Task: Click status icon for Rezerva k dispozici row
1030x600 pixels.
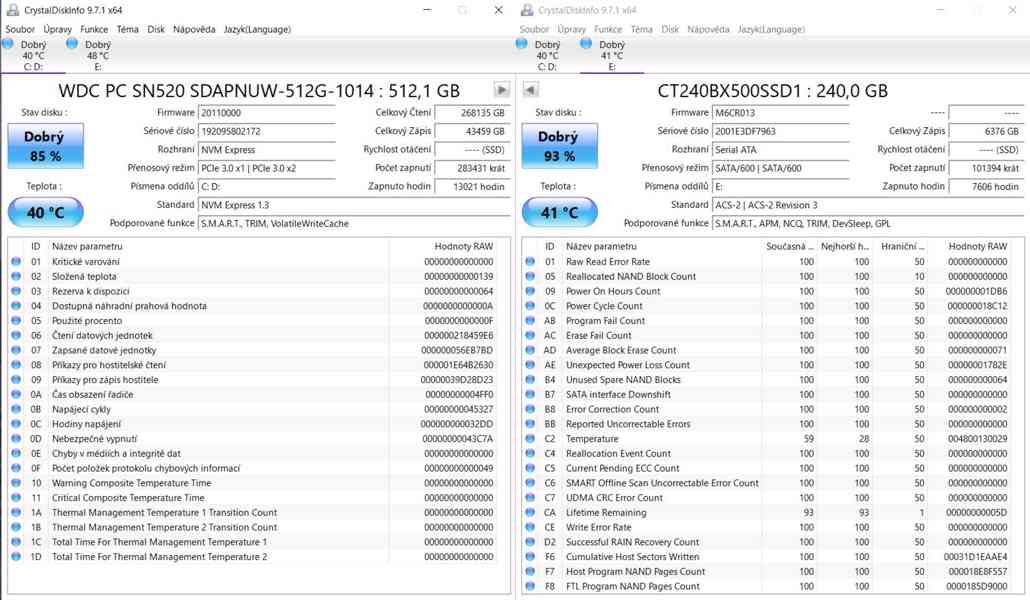Action: (x=16, y=291)
